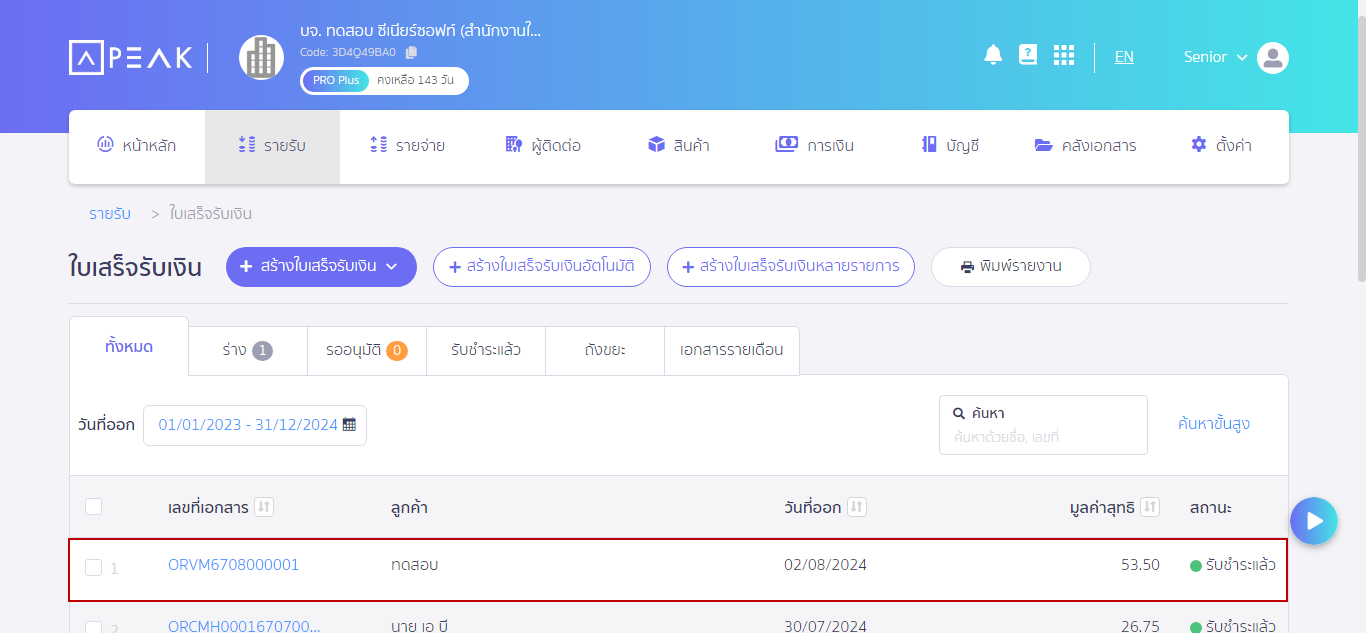Open notifications bell
This screenshot has height=633, width=1366.
click(993, 55)
